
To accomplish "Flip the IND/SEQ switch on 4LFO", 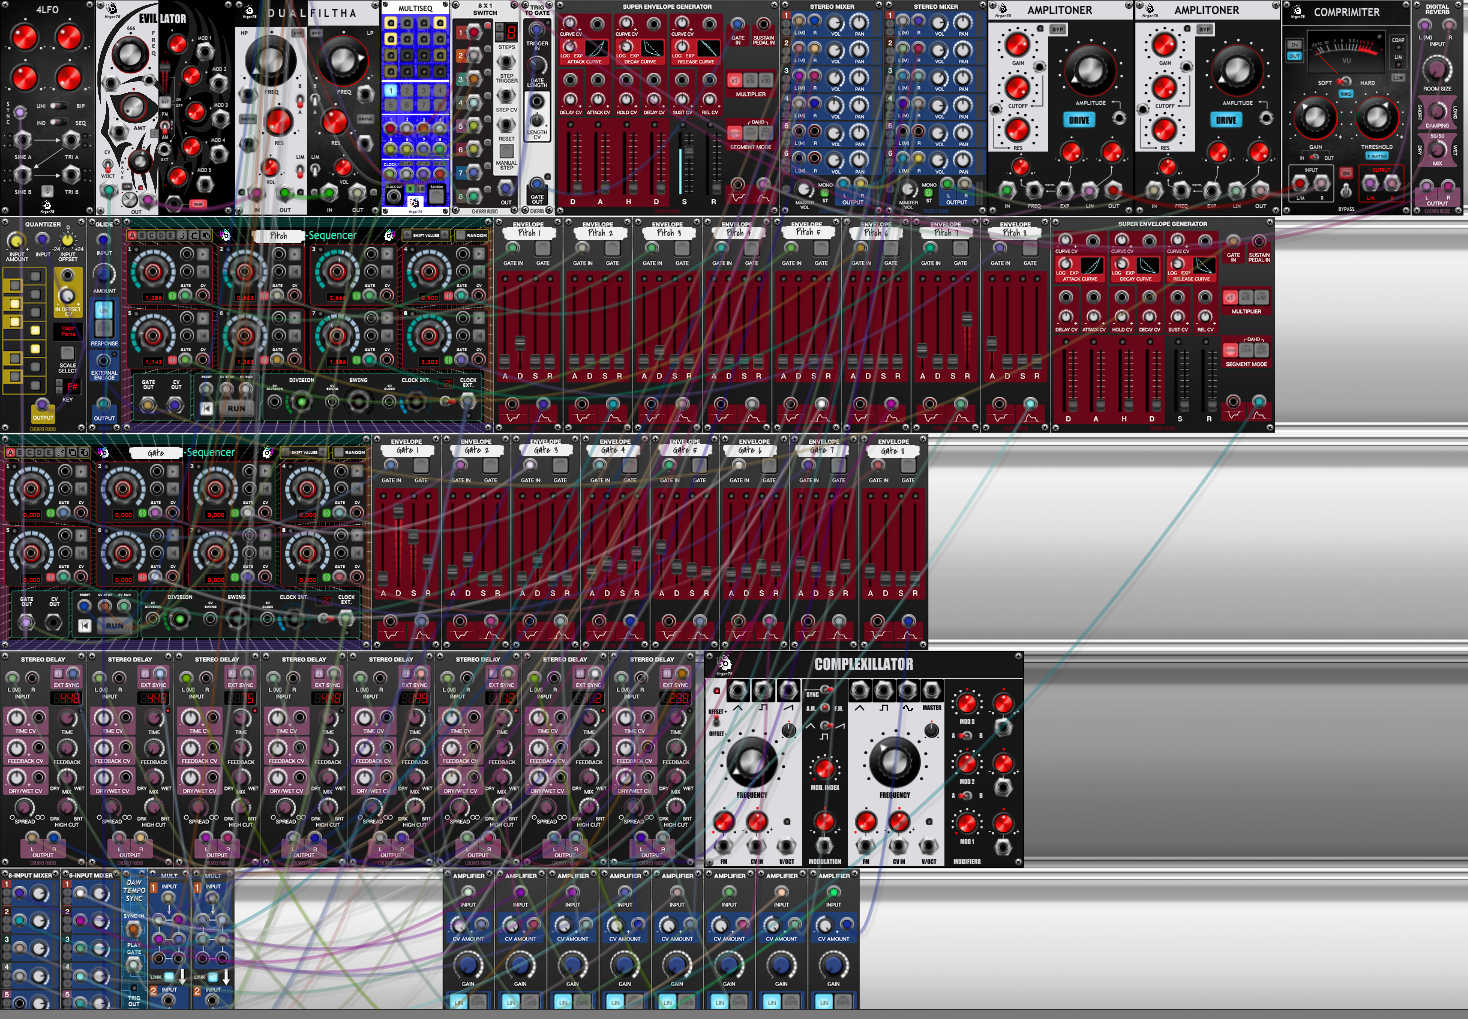I will [58, 122].
